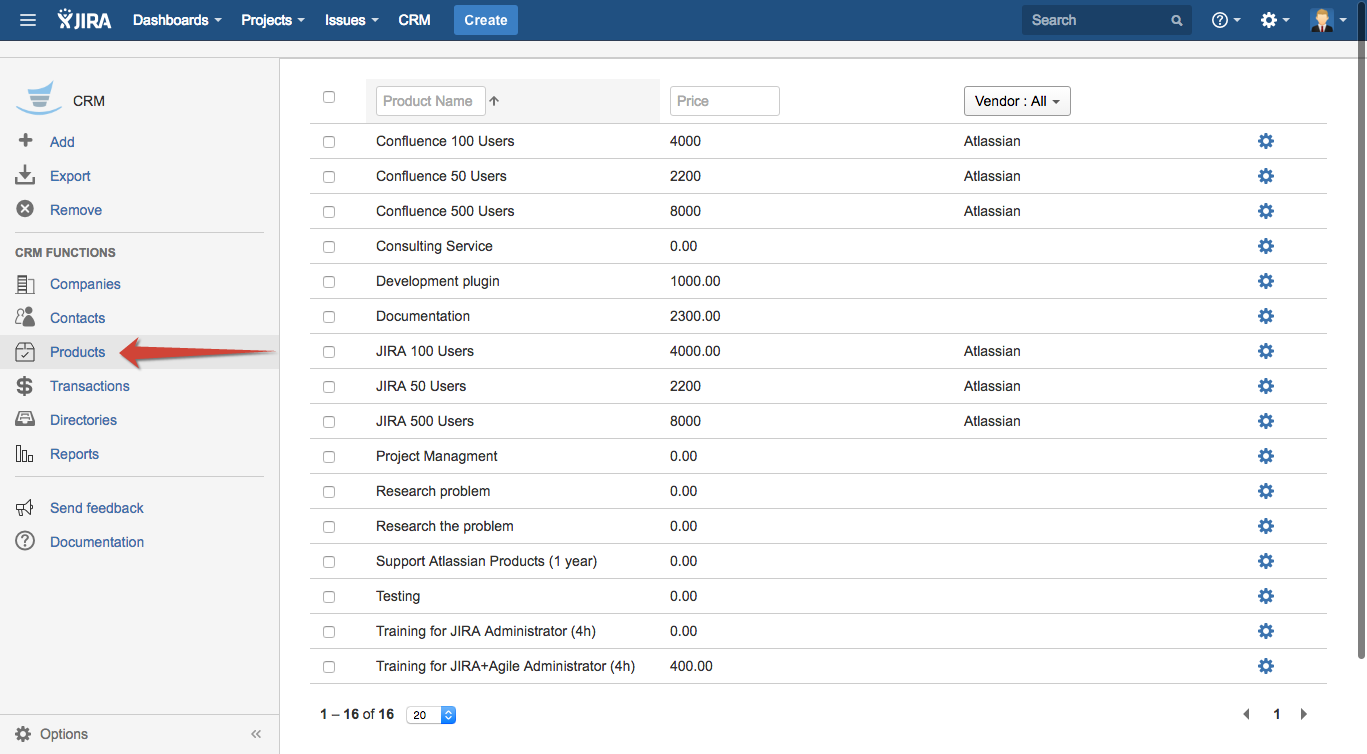Open the Vendor : All dropdown
1367x754 pixels.
(1016, 101)
